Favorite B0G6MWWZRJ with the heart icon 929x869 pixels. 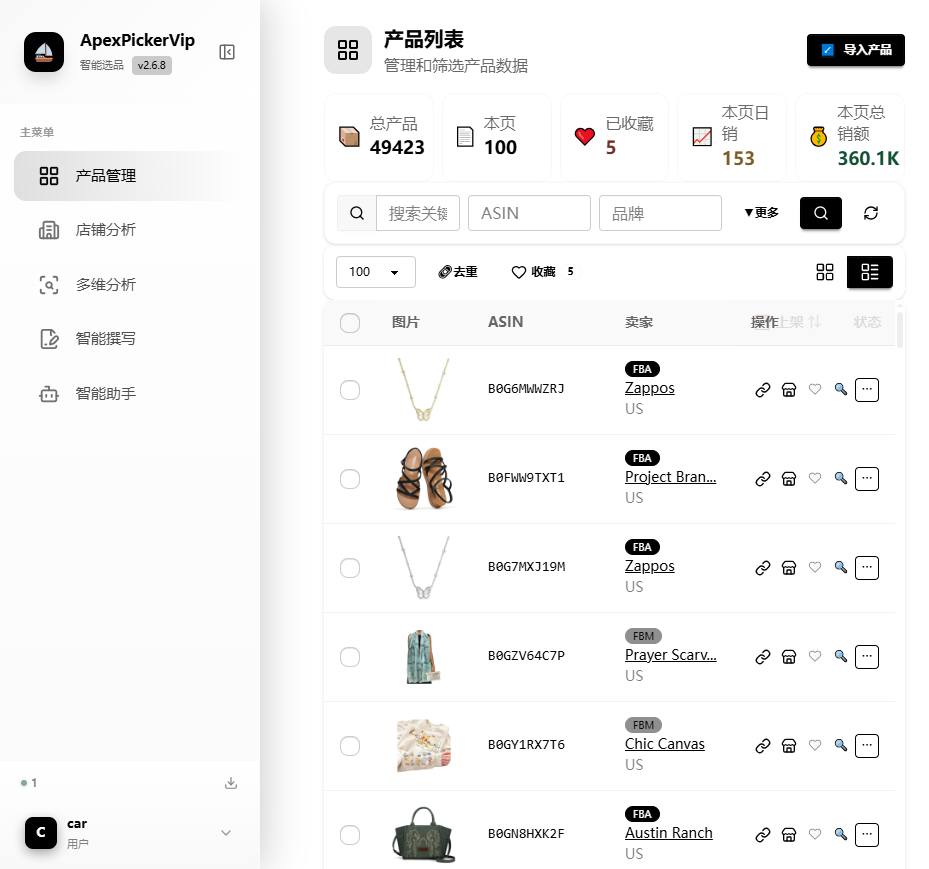(x=815, y=389)
